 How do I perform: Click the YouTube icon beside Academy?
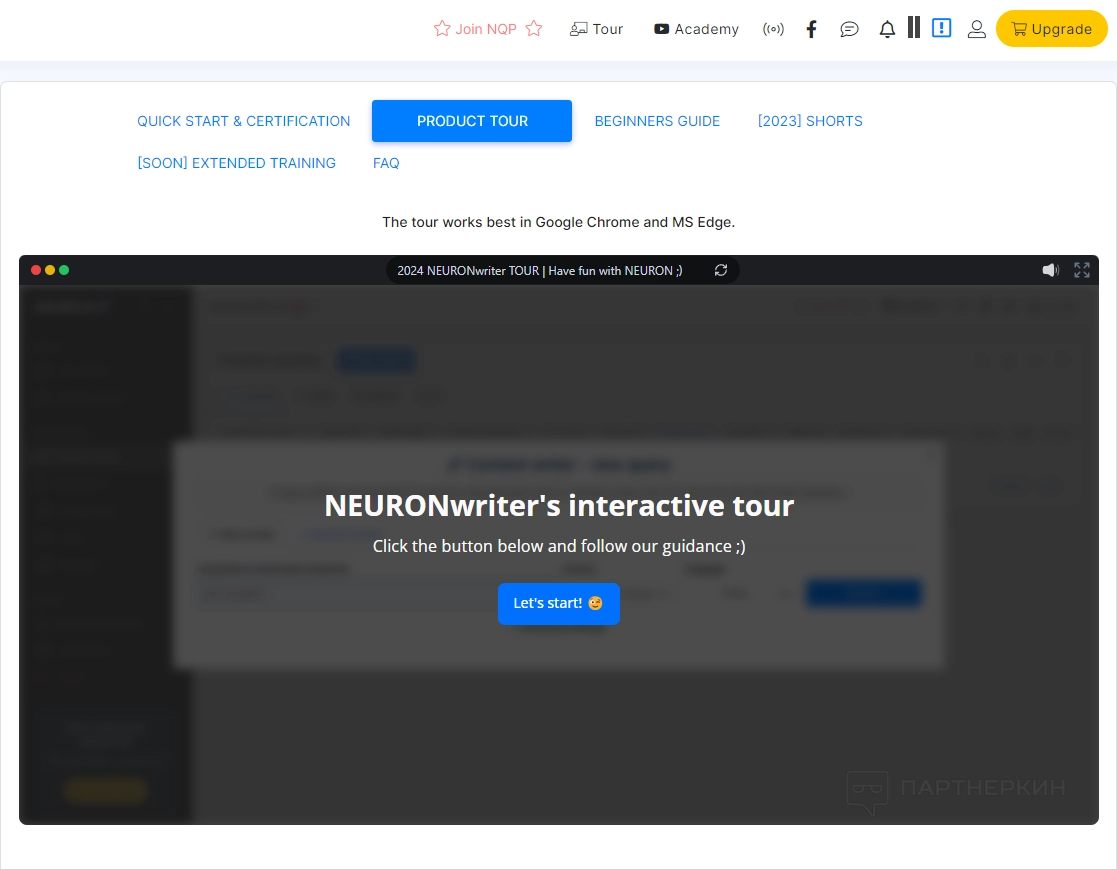tap(661, 29)
